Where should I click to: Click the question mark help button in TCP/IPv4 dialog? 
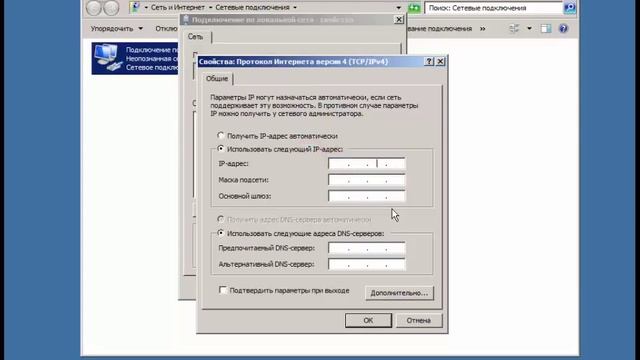coord(429,62)
